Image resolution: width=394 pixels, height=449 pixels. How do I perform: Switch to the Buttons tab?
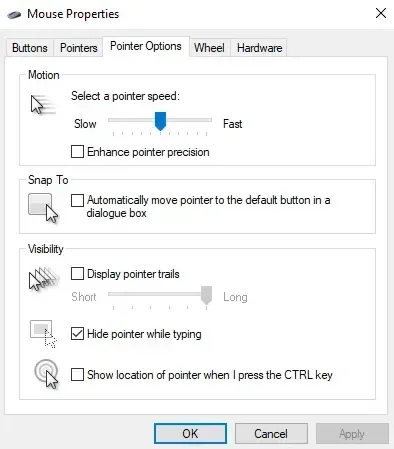coord(30,48)
